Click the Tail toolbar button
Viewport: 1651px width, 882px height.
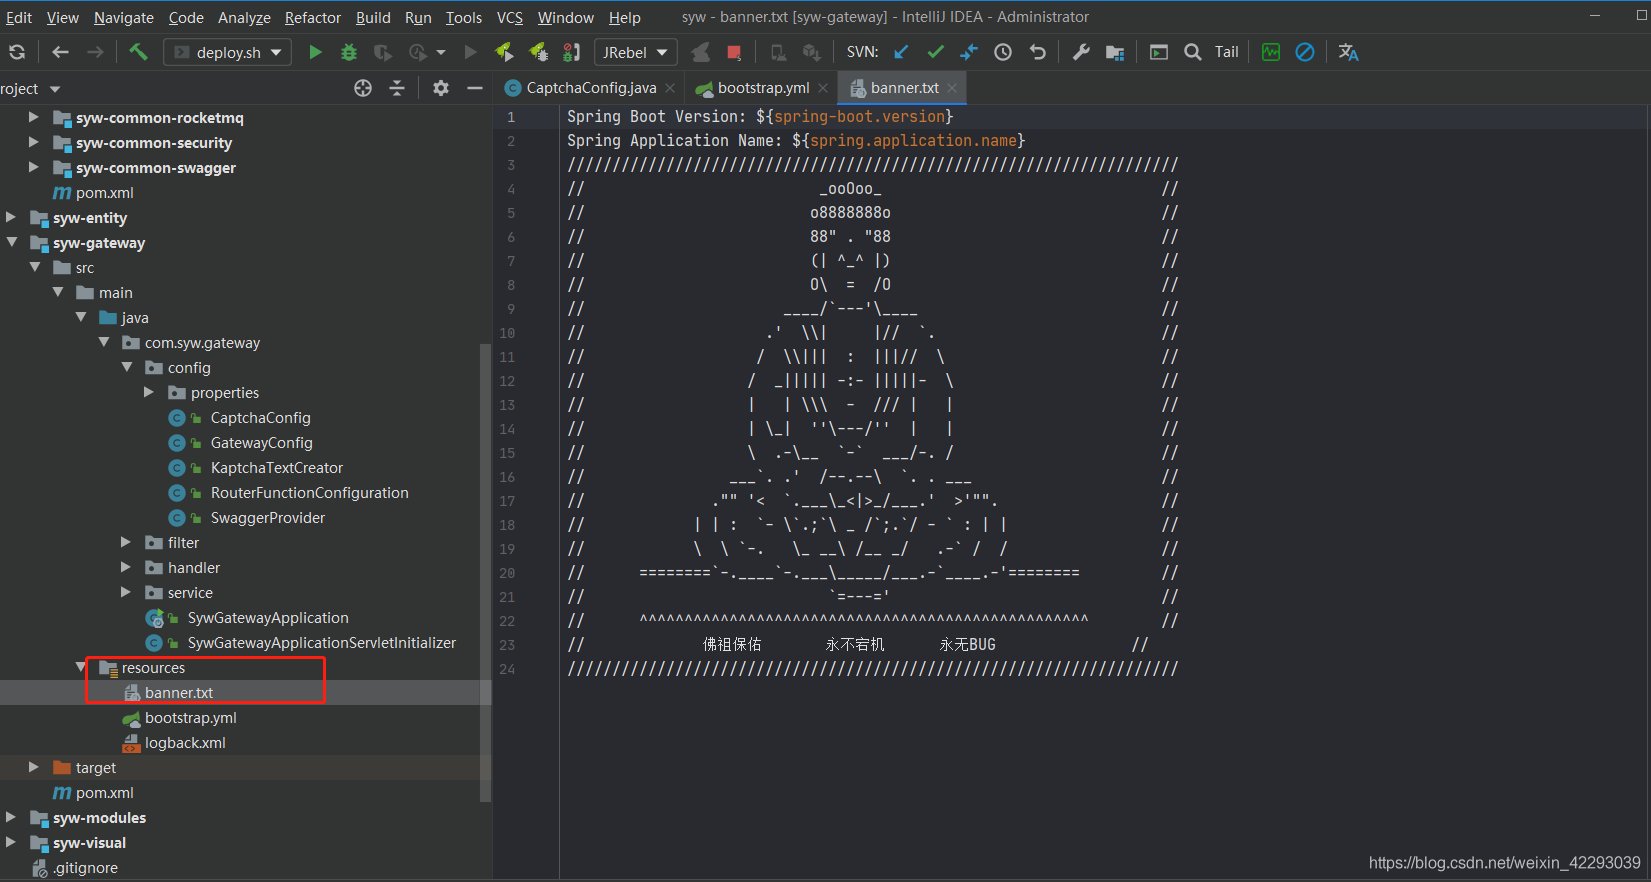[1226, 52]
